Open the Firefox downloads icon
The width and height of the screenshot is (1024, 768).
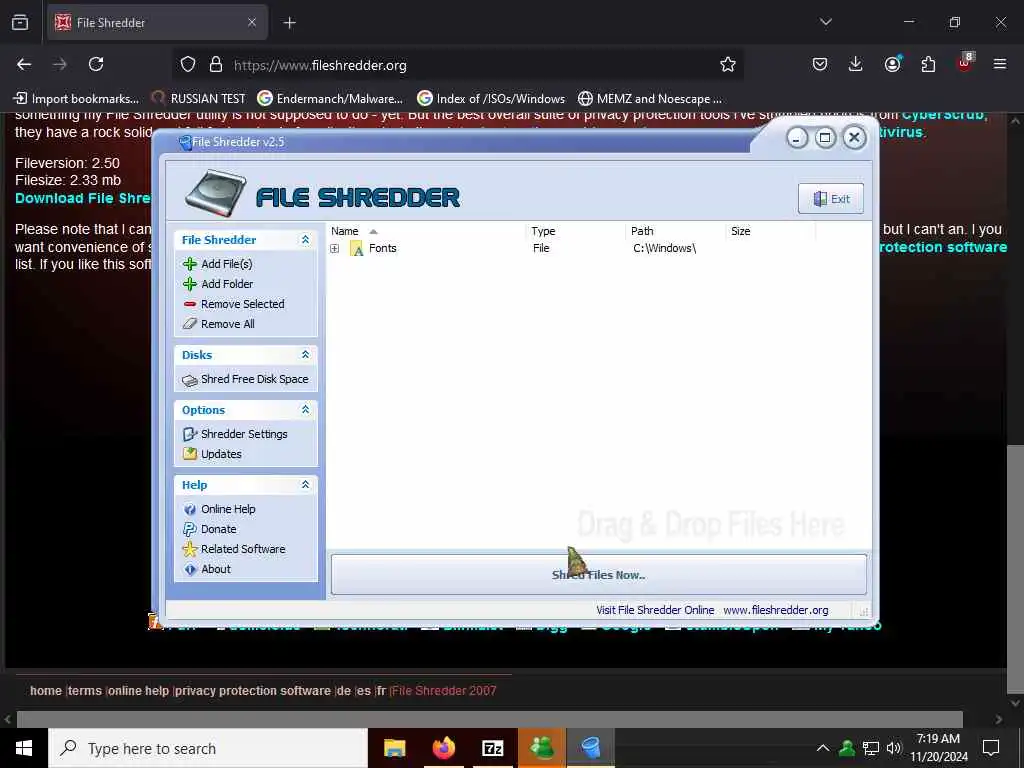point(856,64)
